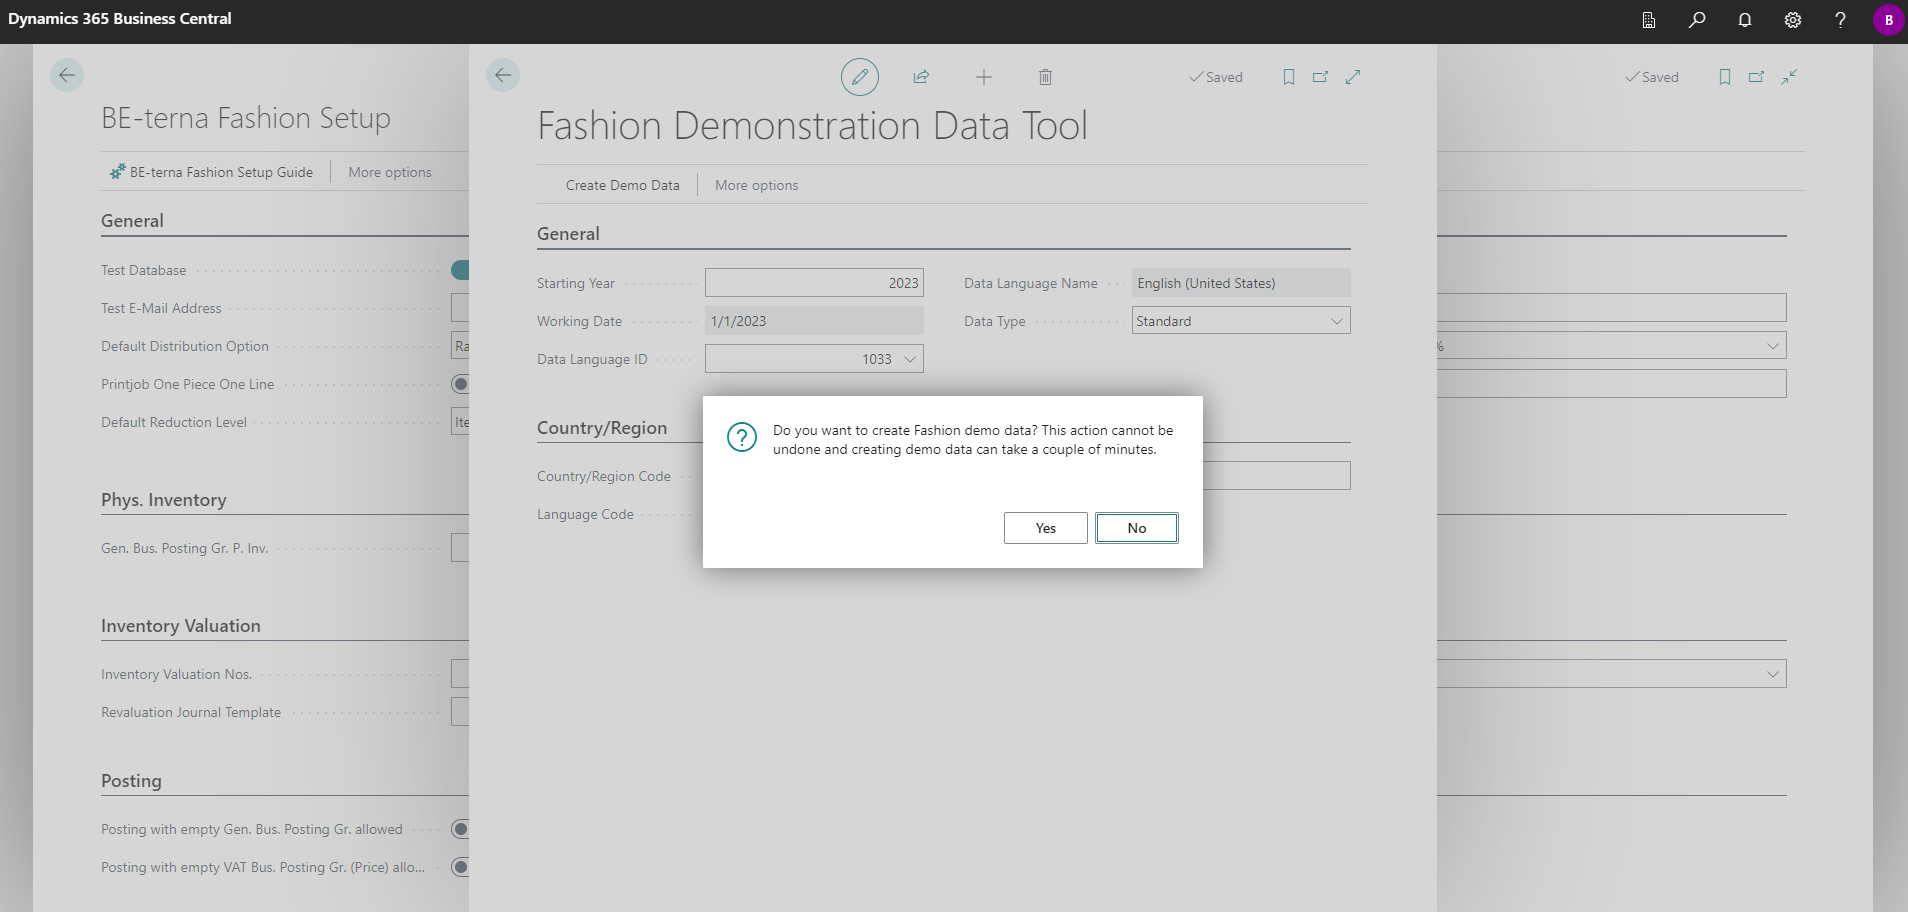This screenshot has height=912, width=1908.
Task: Open the Data Type dropdown
Action: pos(1338,320)
